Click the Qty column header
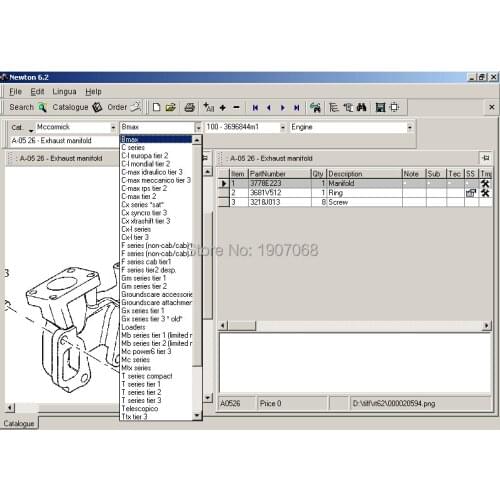This screenshot has height=500, width=500. (318, 174)
